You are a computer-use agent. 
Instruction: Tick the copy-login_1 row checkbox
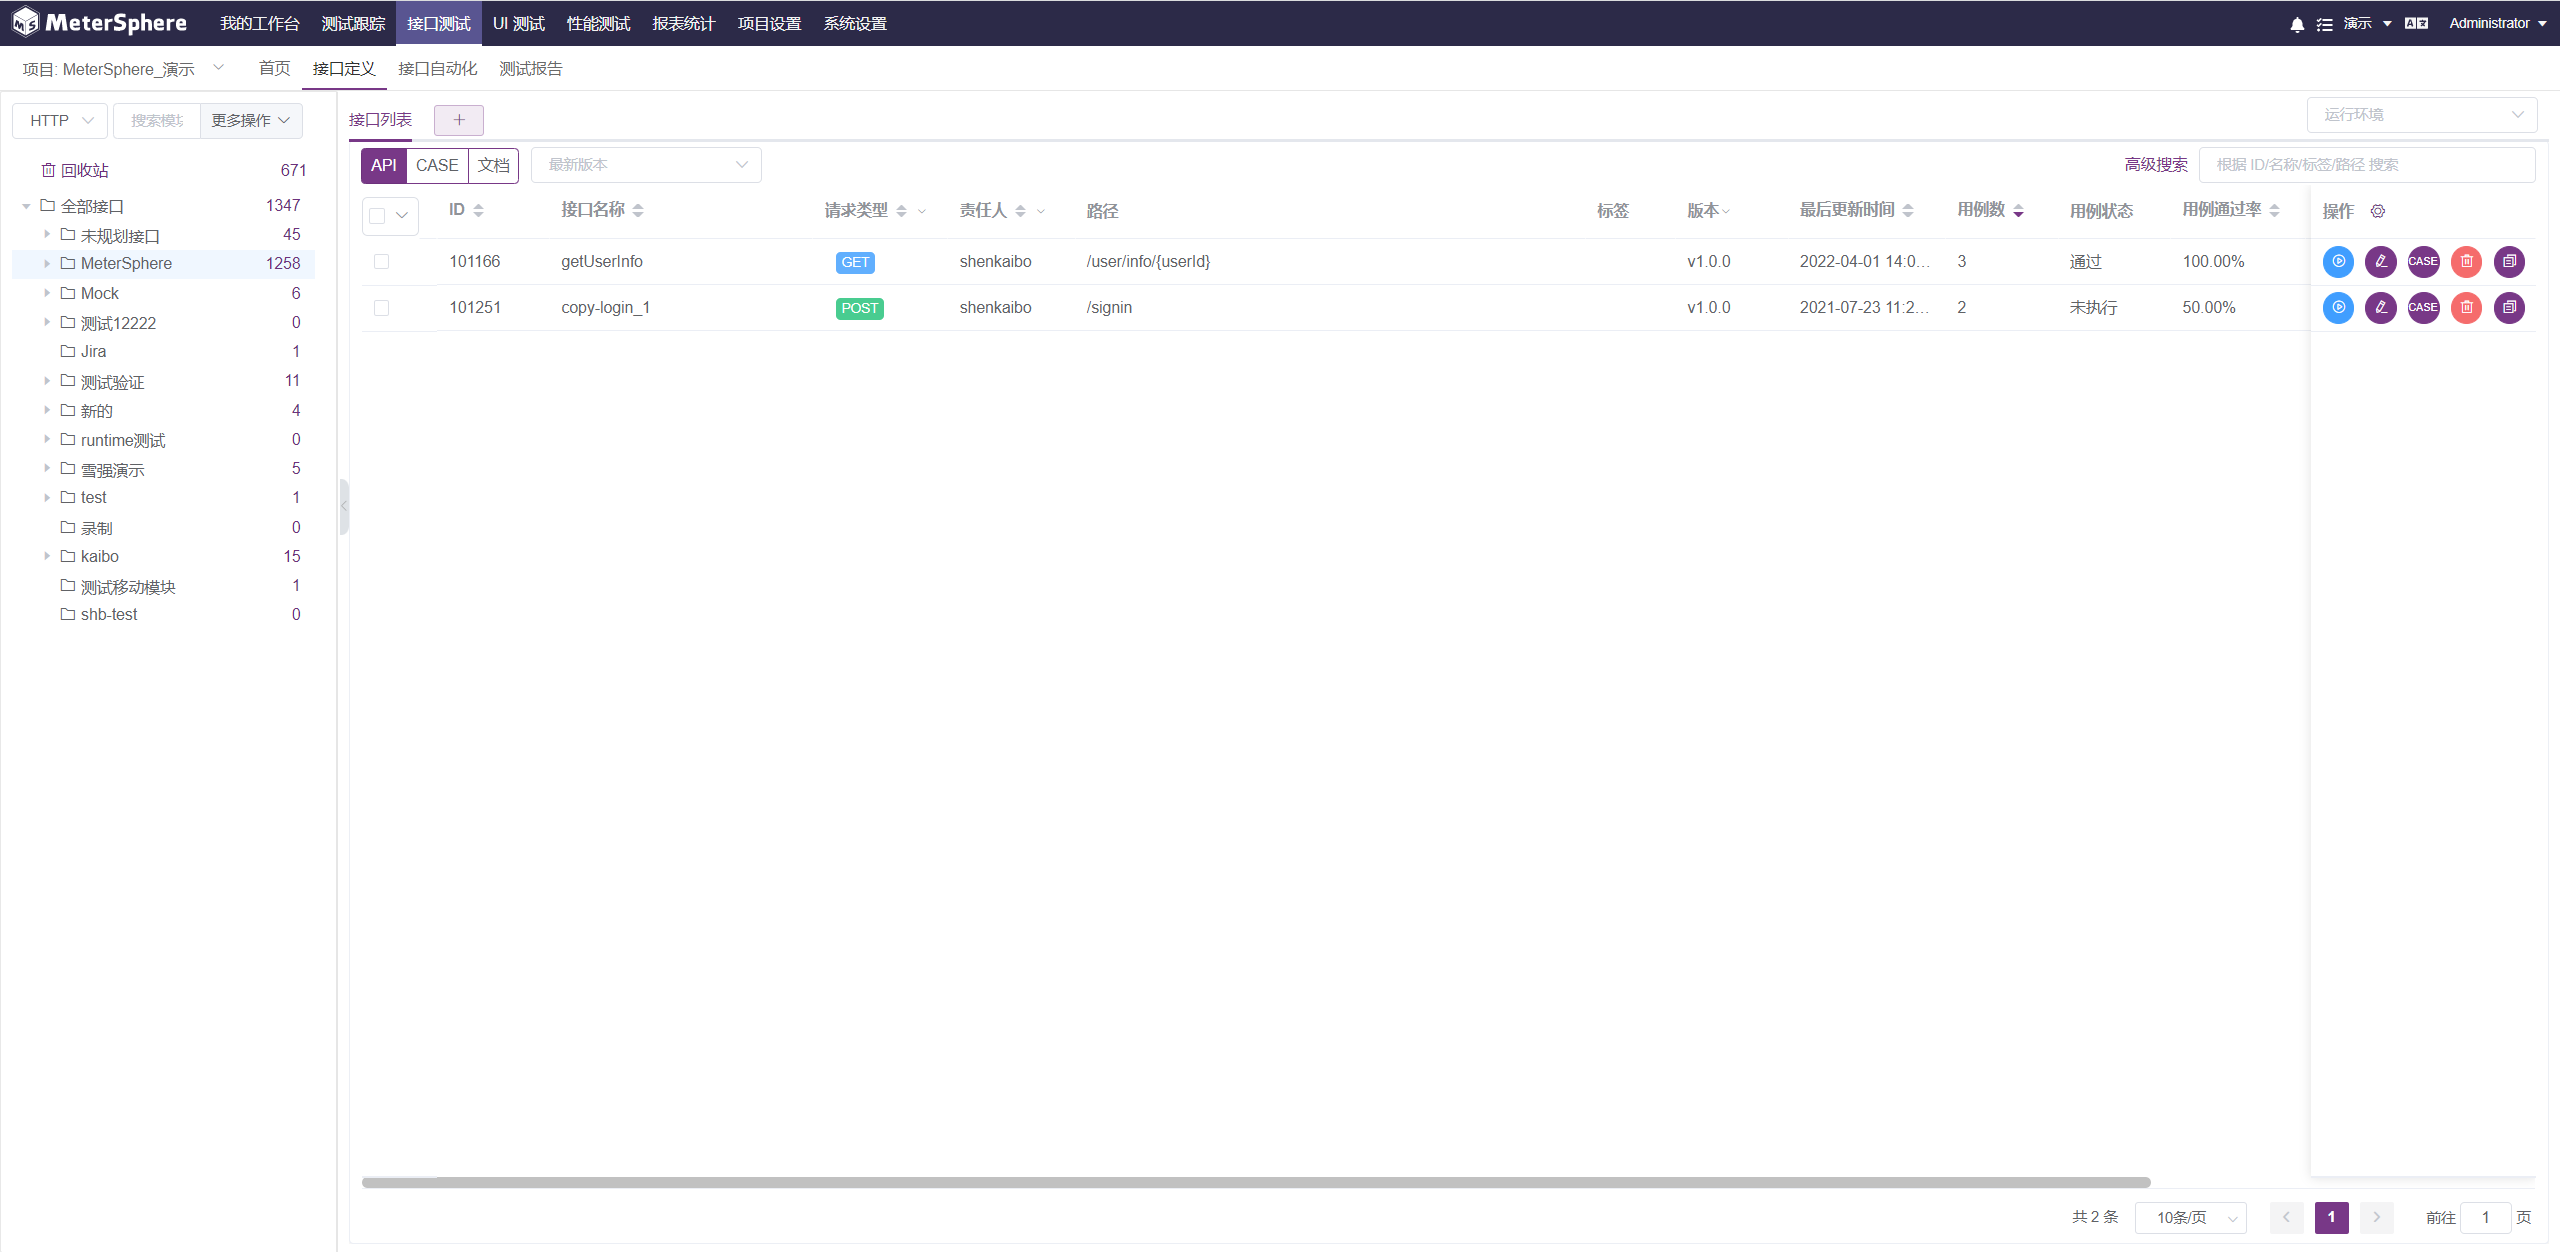click(381, 307)
